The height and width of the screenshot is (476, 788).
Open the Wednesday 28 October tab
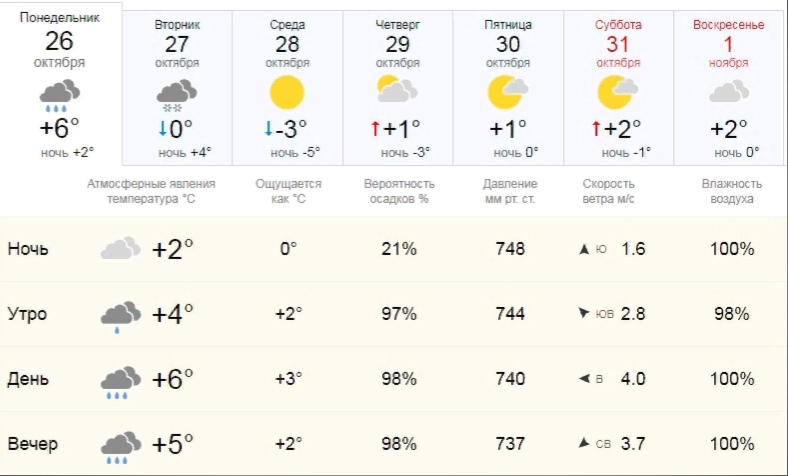pos(287,43)
